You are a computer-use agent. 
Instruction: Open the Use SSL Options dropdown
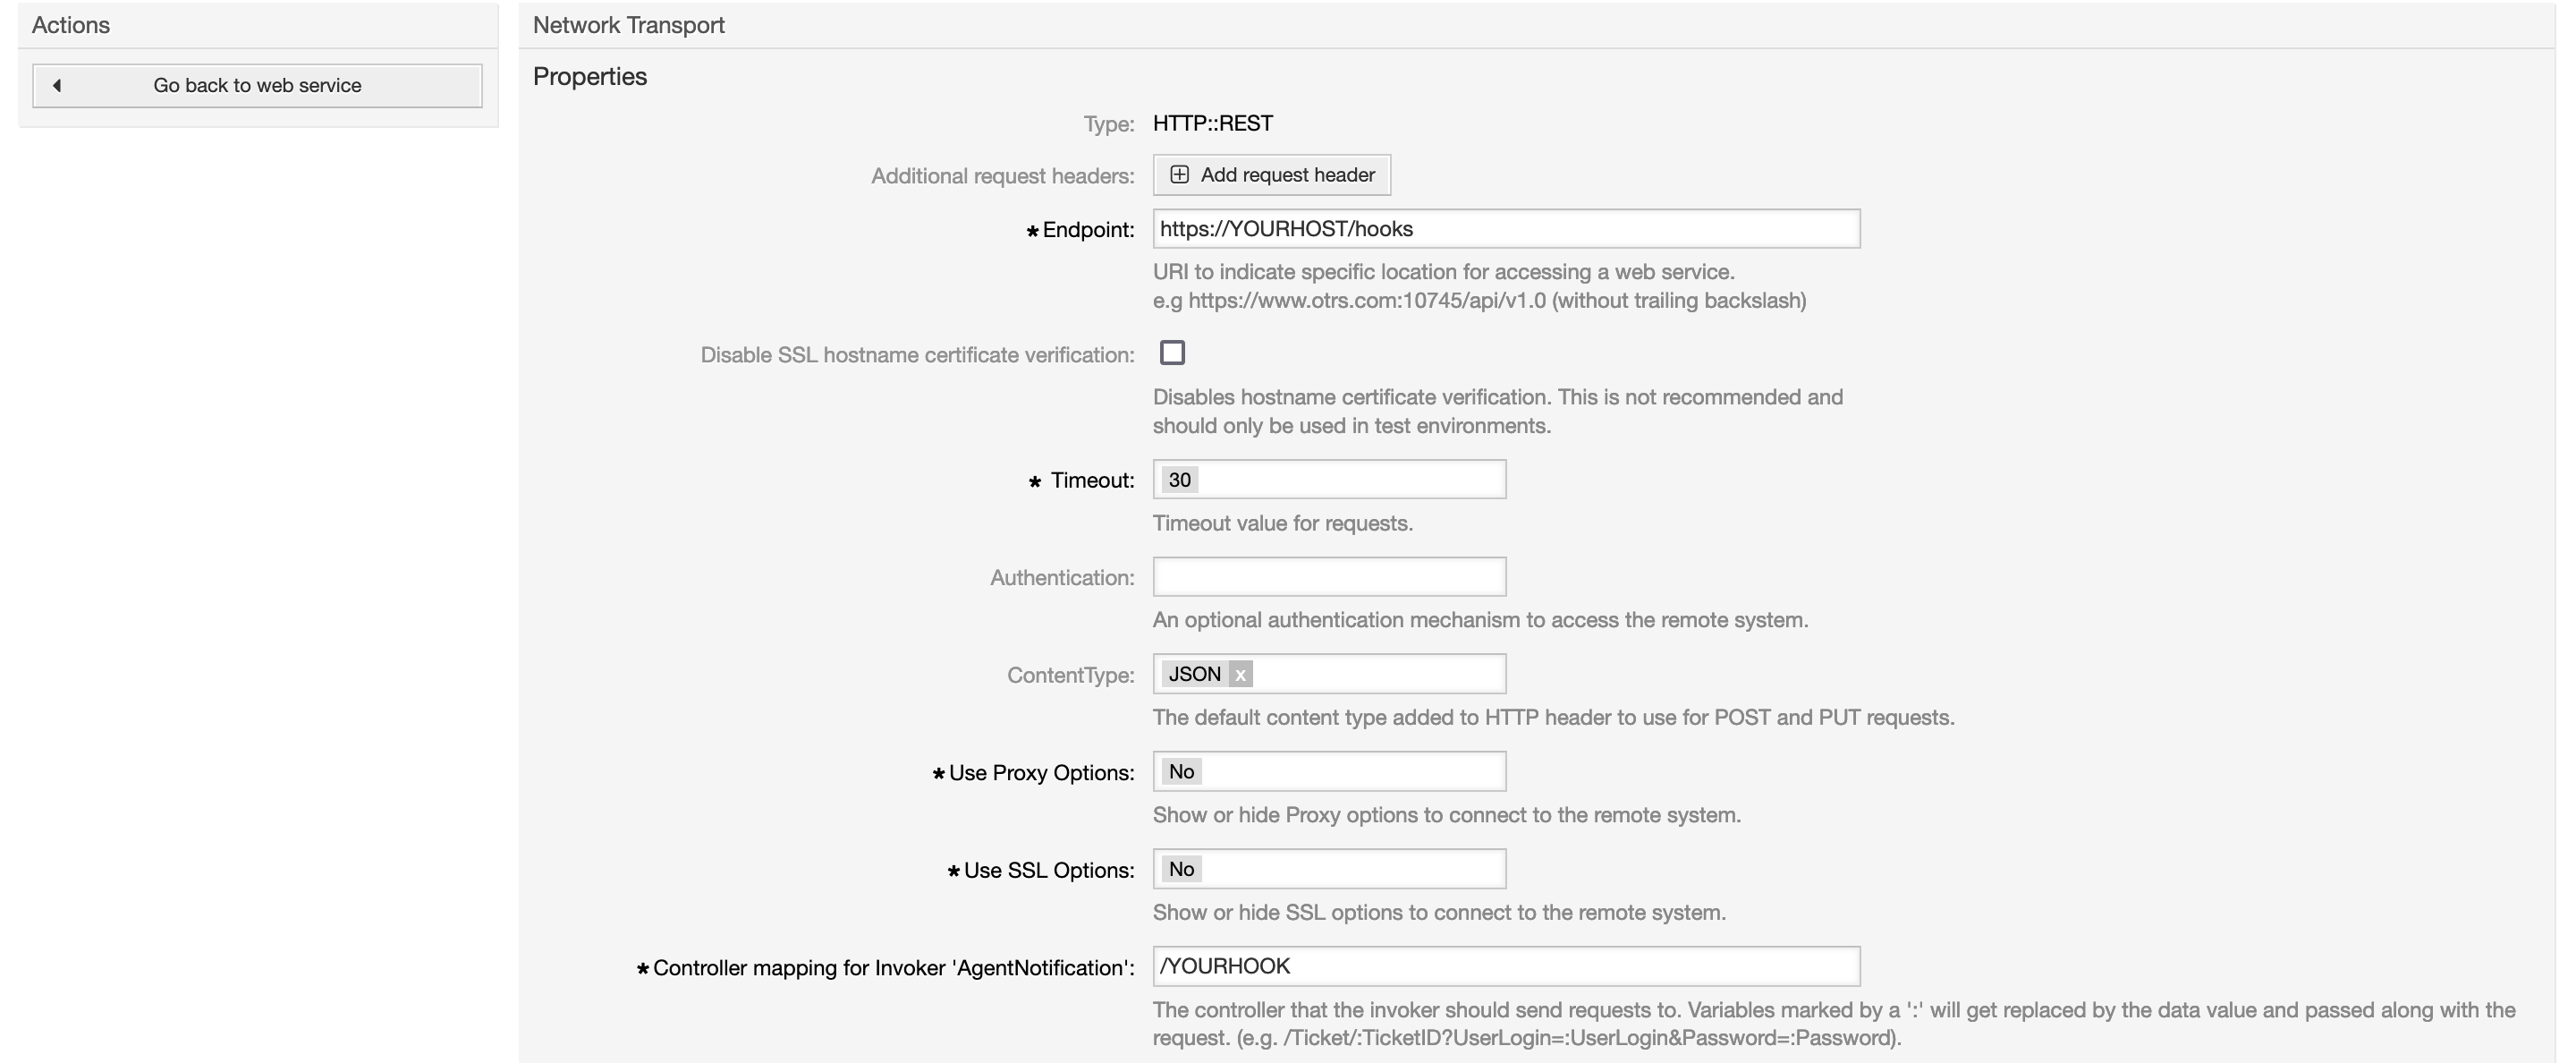click(x=1329, y=869)
